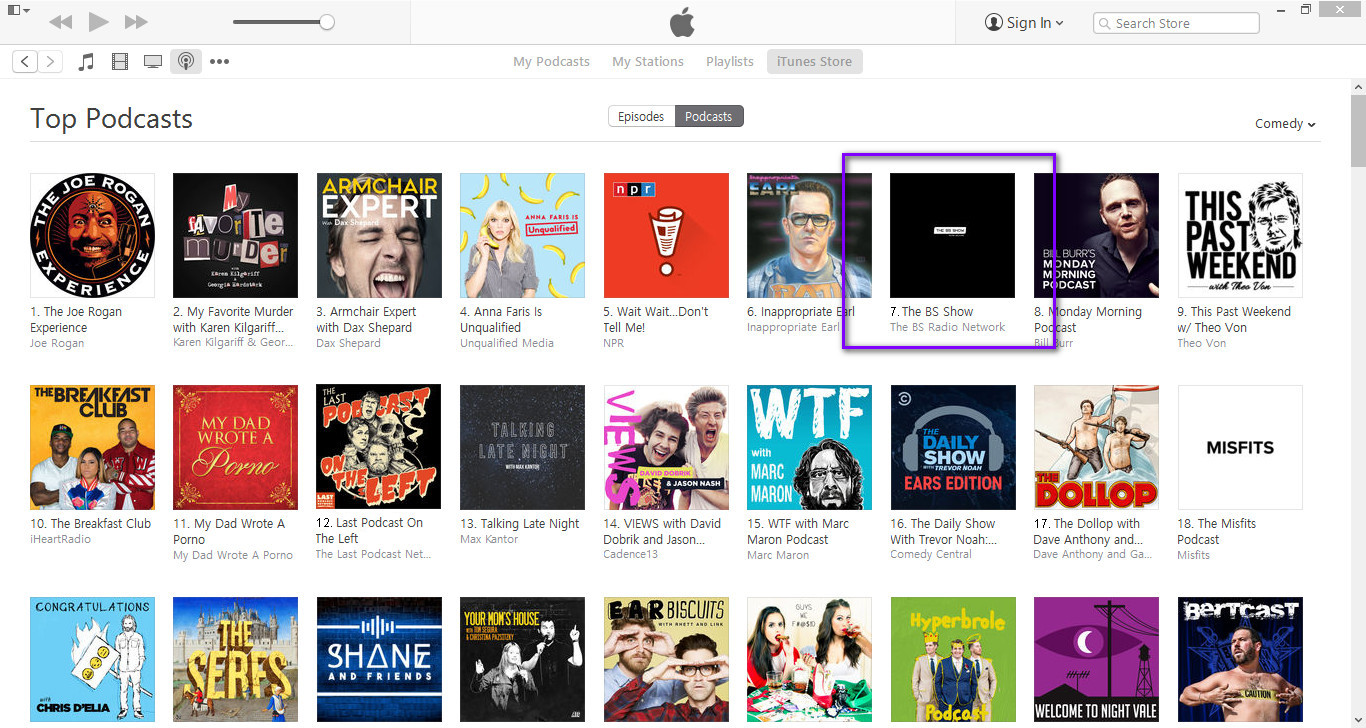Open Bertcast artwork

pos(1241,660)
